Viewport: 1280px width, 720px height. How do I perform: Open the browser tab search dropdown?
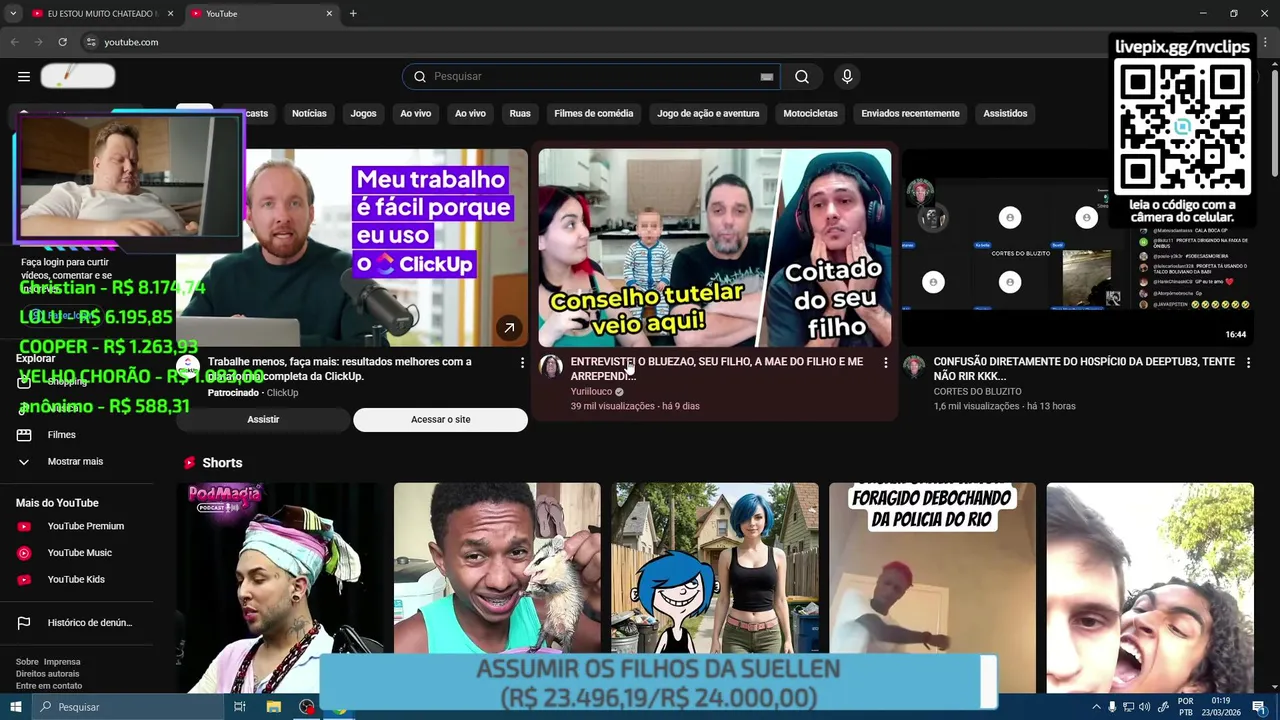click(13, 14)
